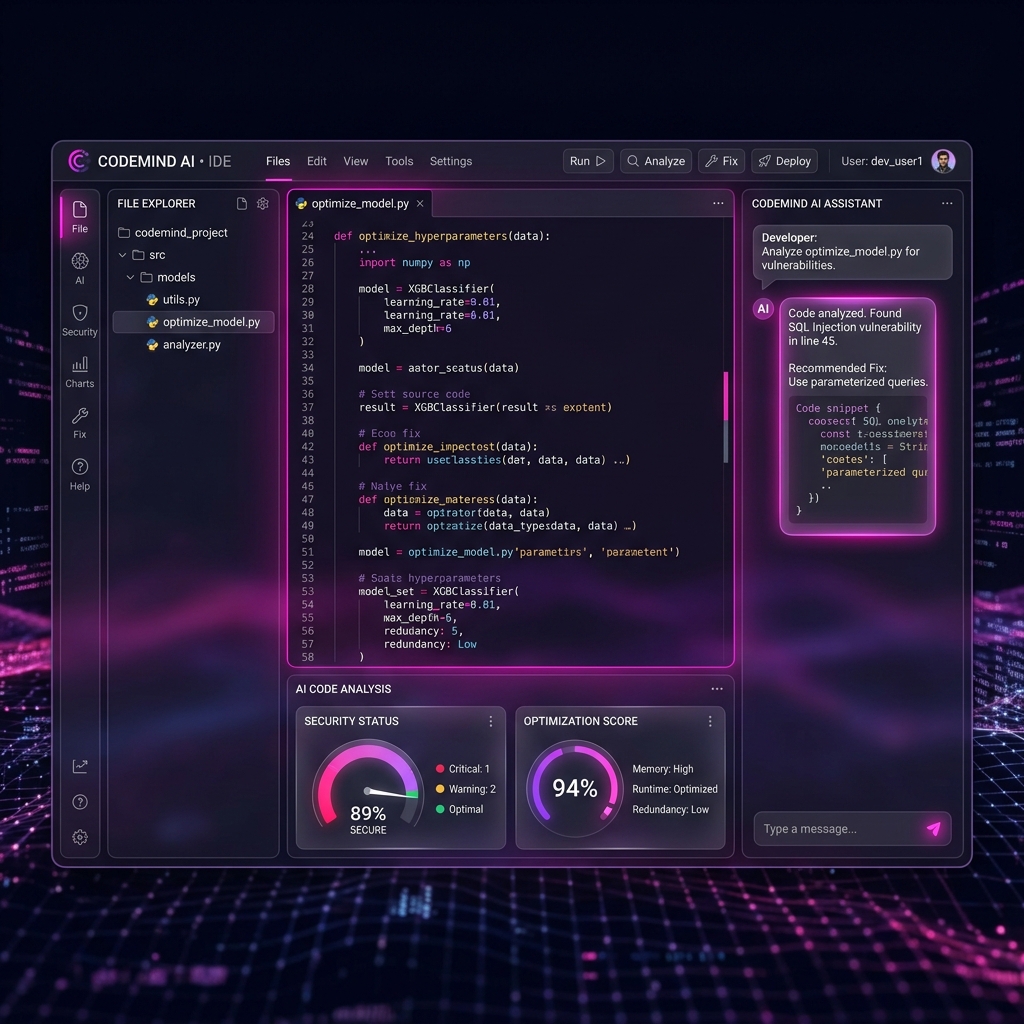Screen dimensions: 1024x1024
Task: Click the 94% optimization score ring
Action: (x=575, y=788)
